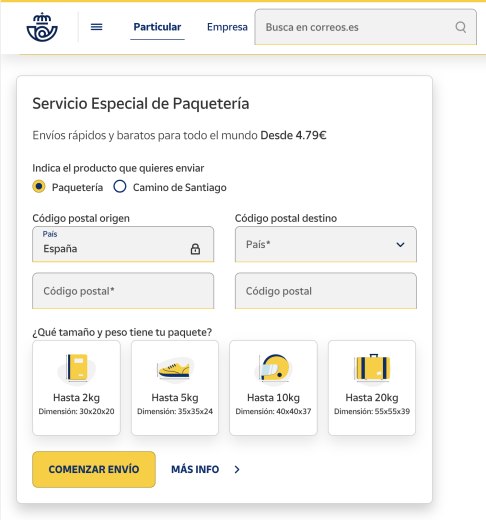
Task: Click the destination Código postal field
Action: (x=326, y=291)
